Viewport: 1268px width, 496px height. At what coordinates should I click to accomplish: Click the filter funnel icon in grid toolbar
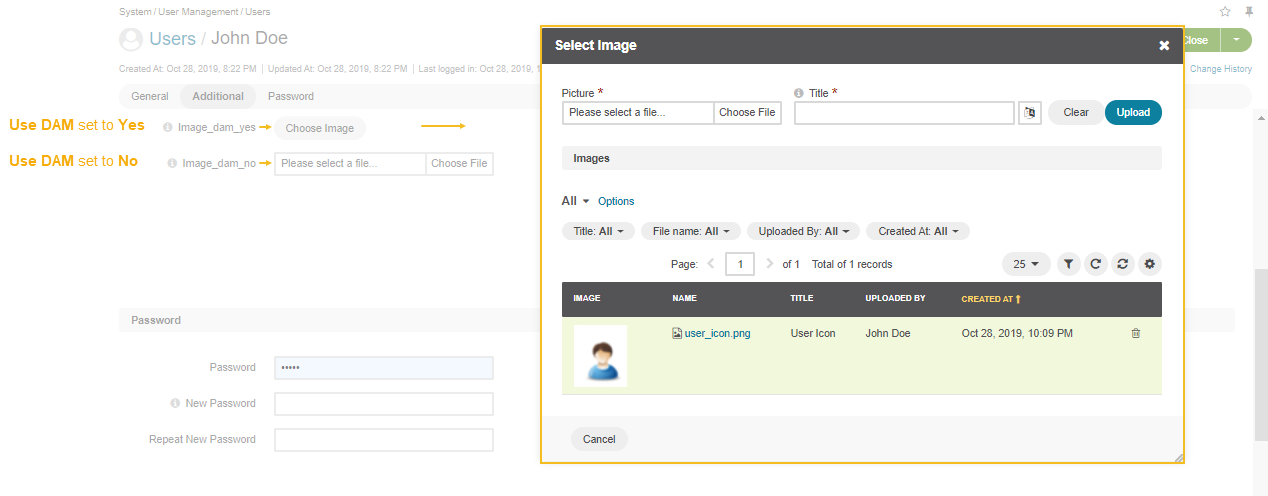pos(1068,264)
